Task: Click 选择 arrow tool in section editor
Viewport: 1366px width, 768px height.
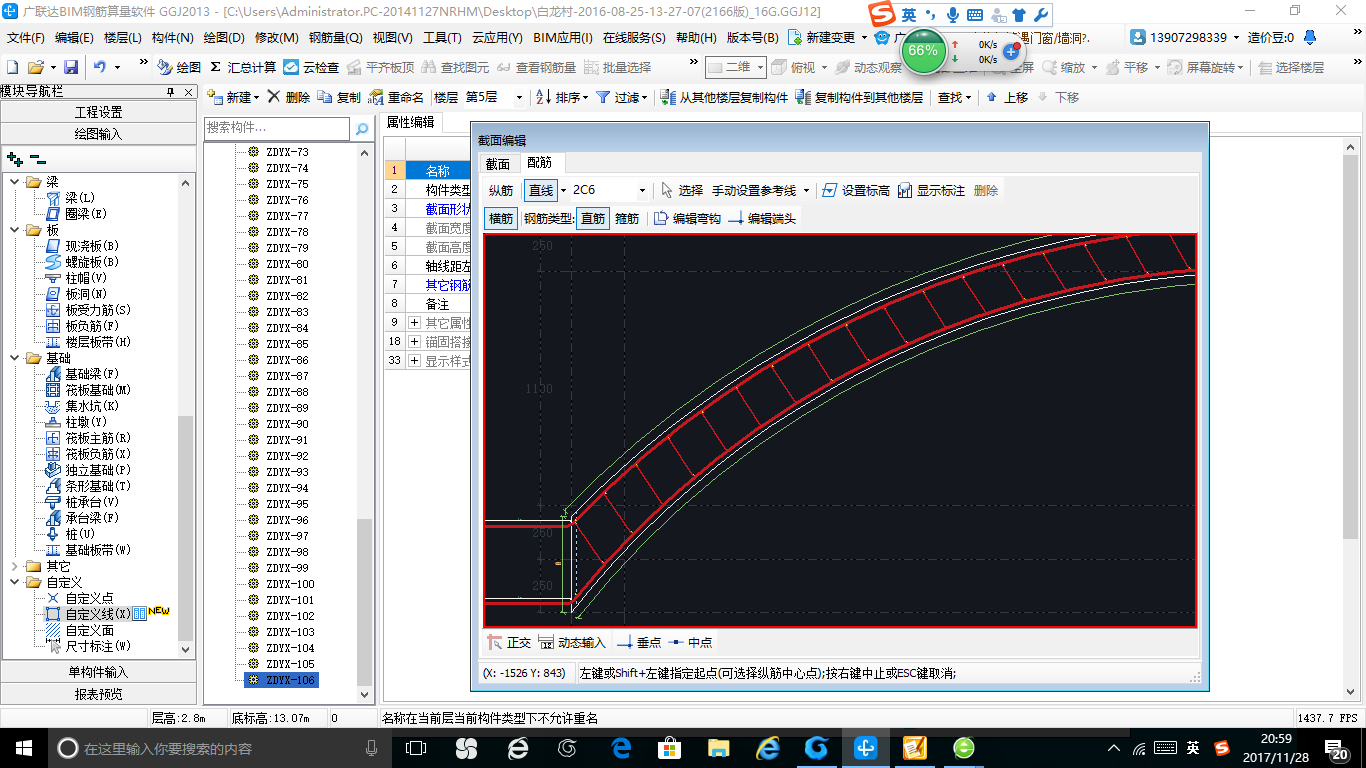Action: pos(681,190)
